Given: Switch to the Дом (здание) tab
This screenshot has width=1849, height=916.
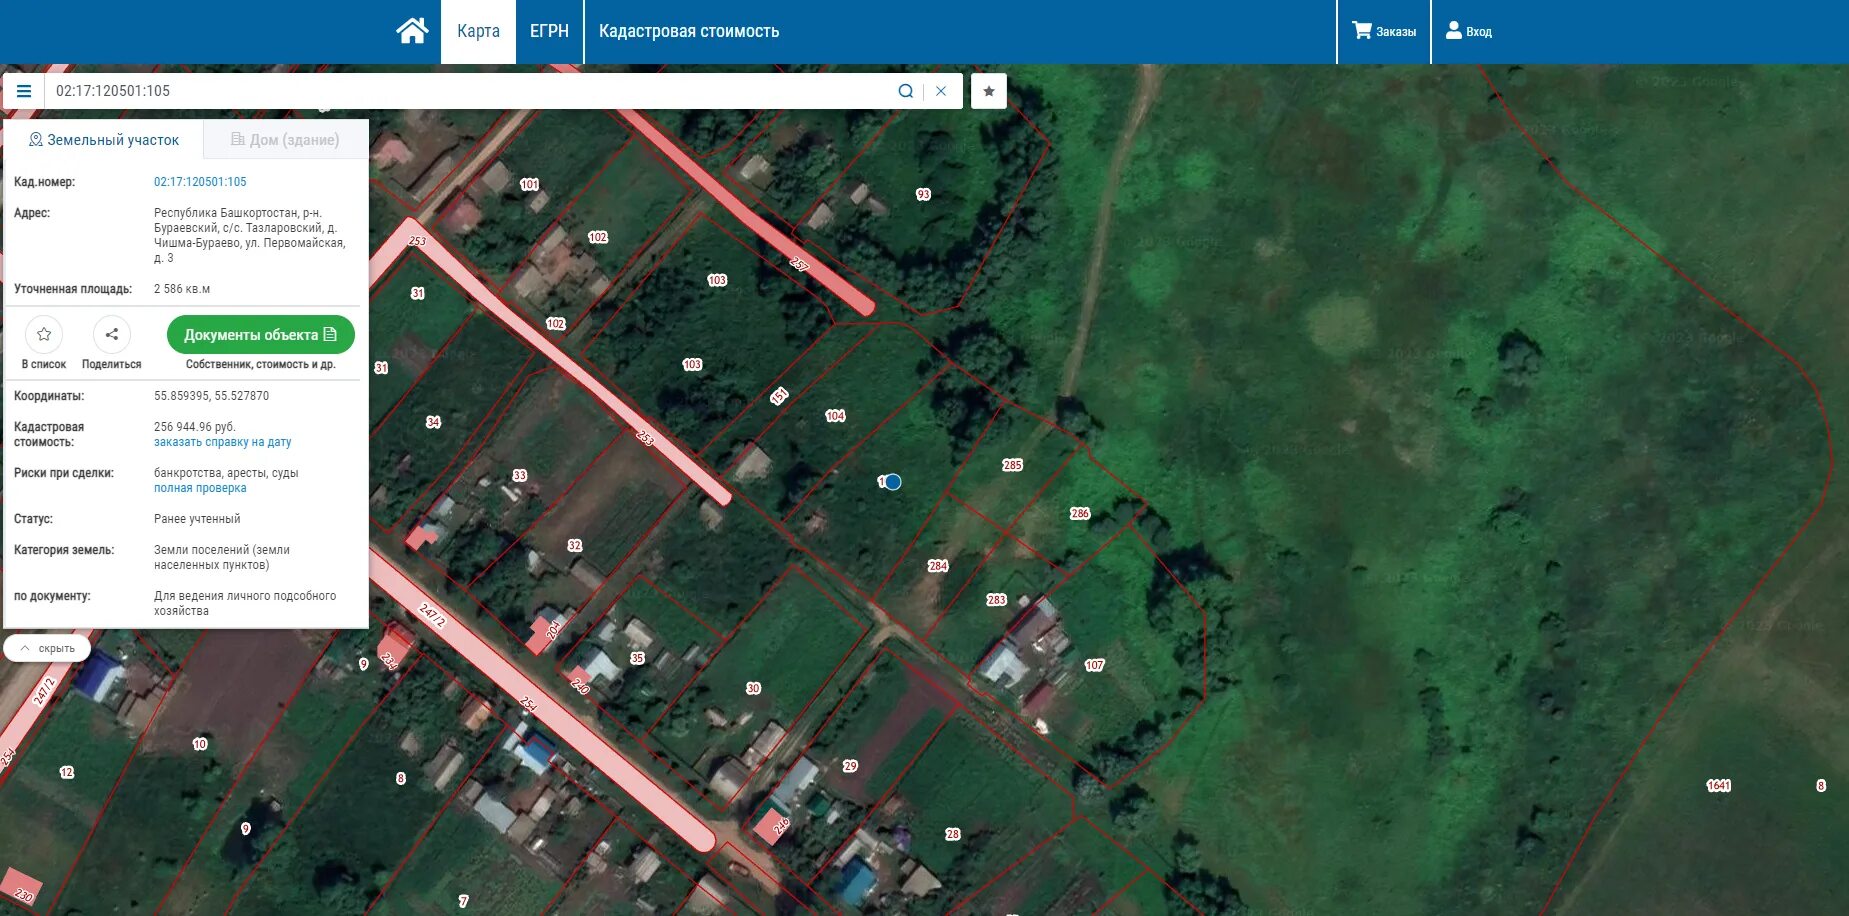Looking at the screenshot, I should tap(286, 140).
